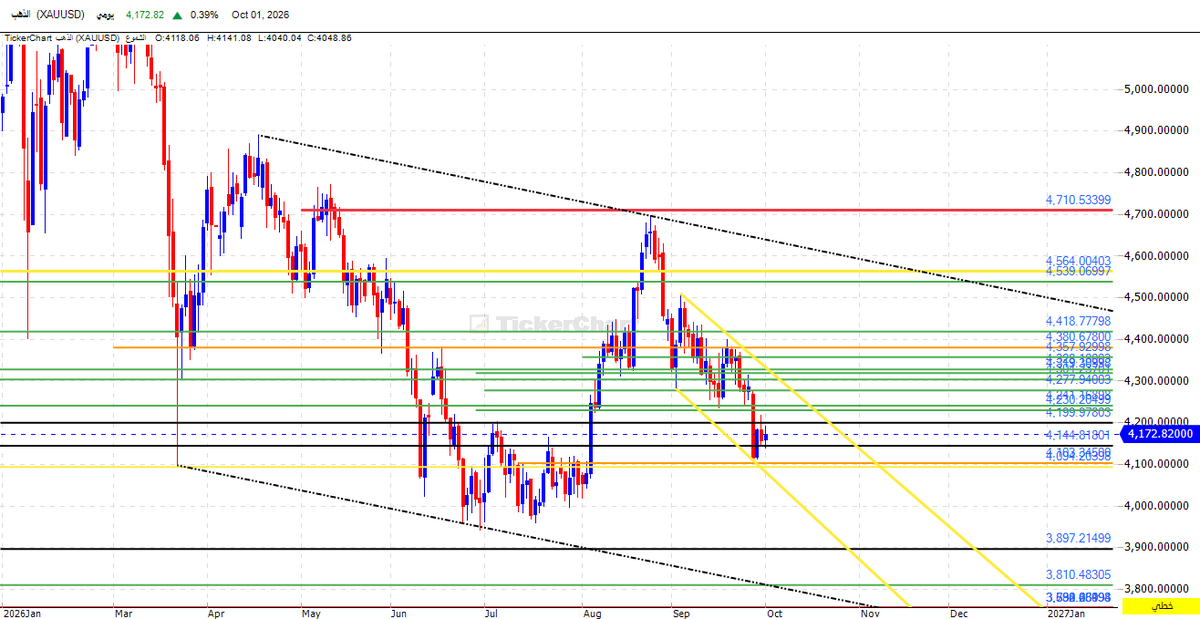1200x619 pixels.
Task: Click the Aug label on time axis
Action: tap(591, 612)
